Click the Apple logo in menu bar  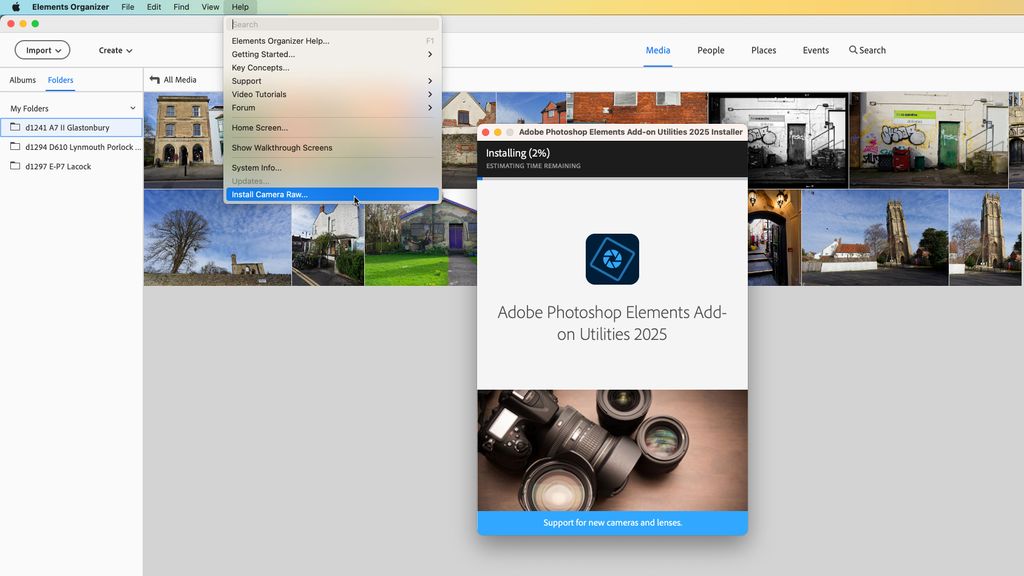[x=15, y=6]
